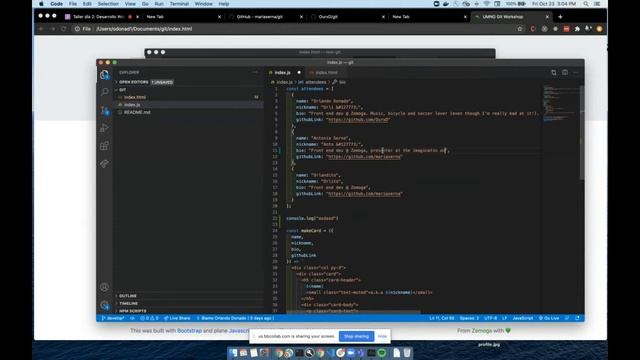Switch to the index.html editor tab

coord(327,73)
